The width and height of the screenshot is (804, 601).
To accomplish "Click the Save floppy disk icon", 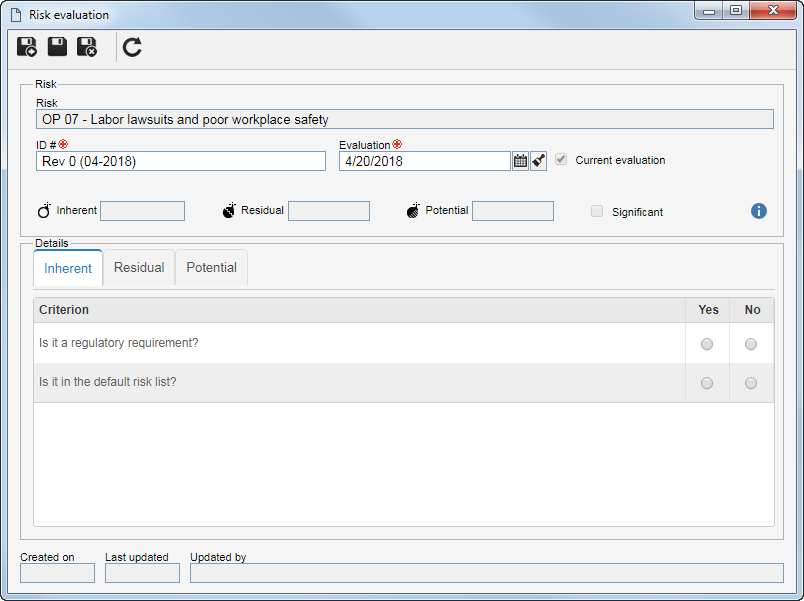I will coord(57,47).
